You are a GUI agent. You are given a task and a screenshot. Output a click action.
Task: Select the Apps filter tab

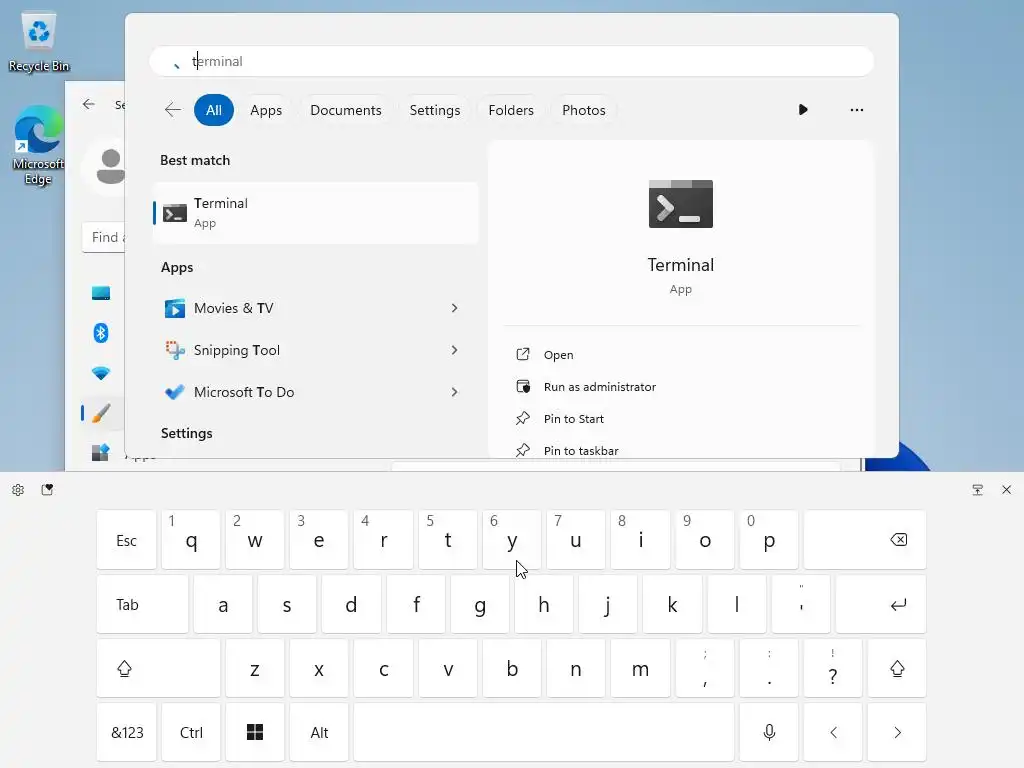(266, 110)
